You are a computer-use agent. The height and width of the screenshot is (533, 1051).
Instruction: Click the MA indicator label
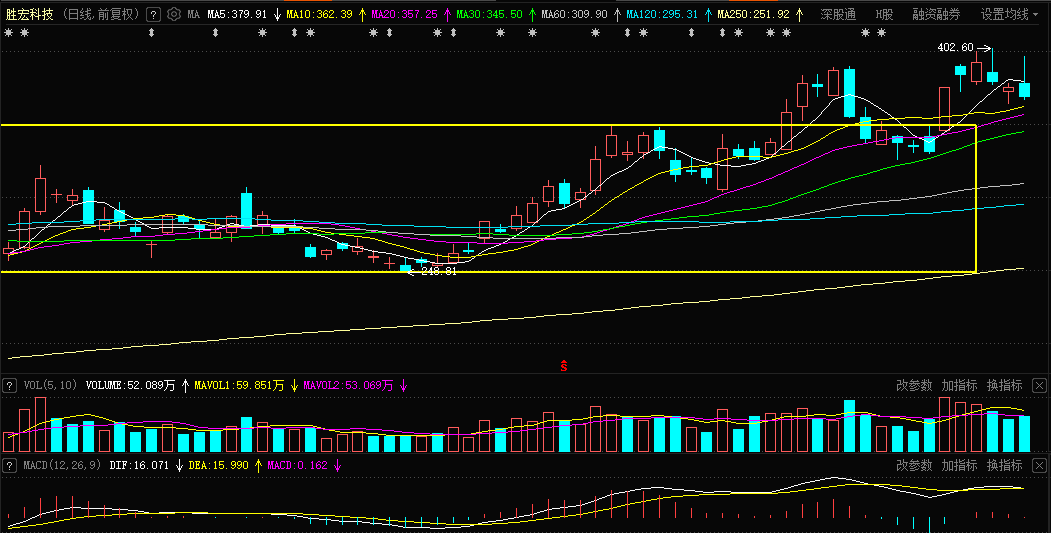(193, 14)
